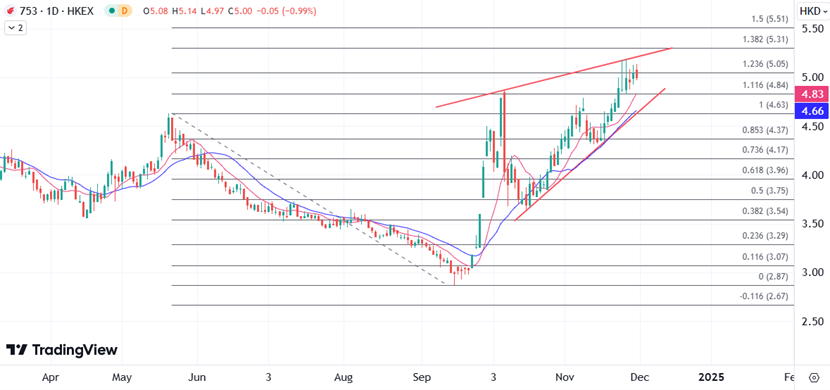Click the 2025 label on time axis

coord(711,377)
